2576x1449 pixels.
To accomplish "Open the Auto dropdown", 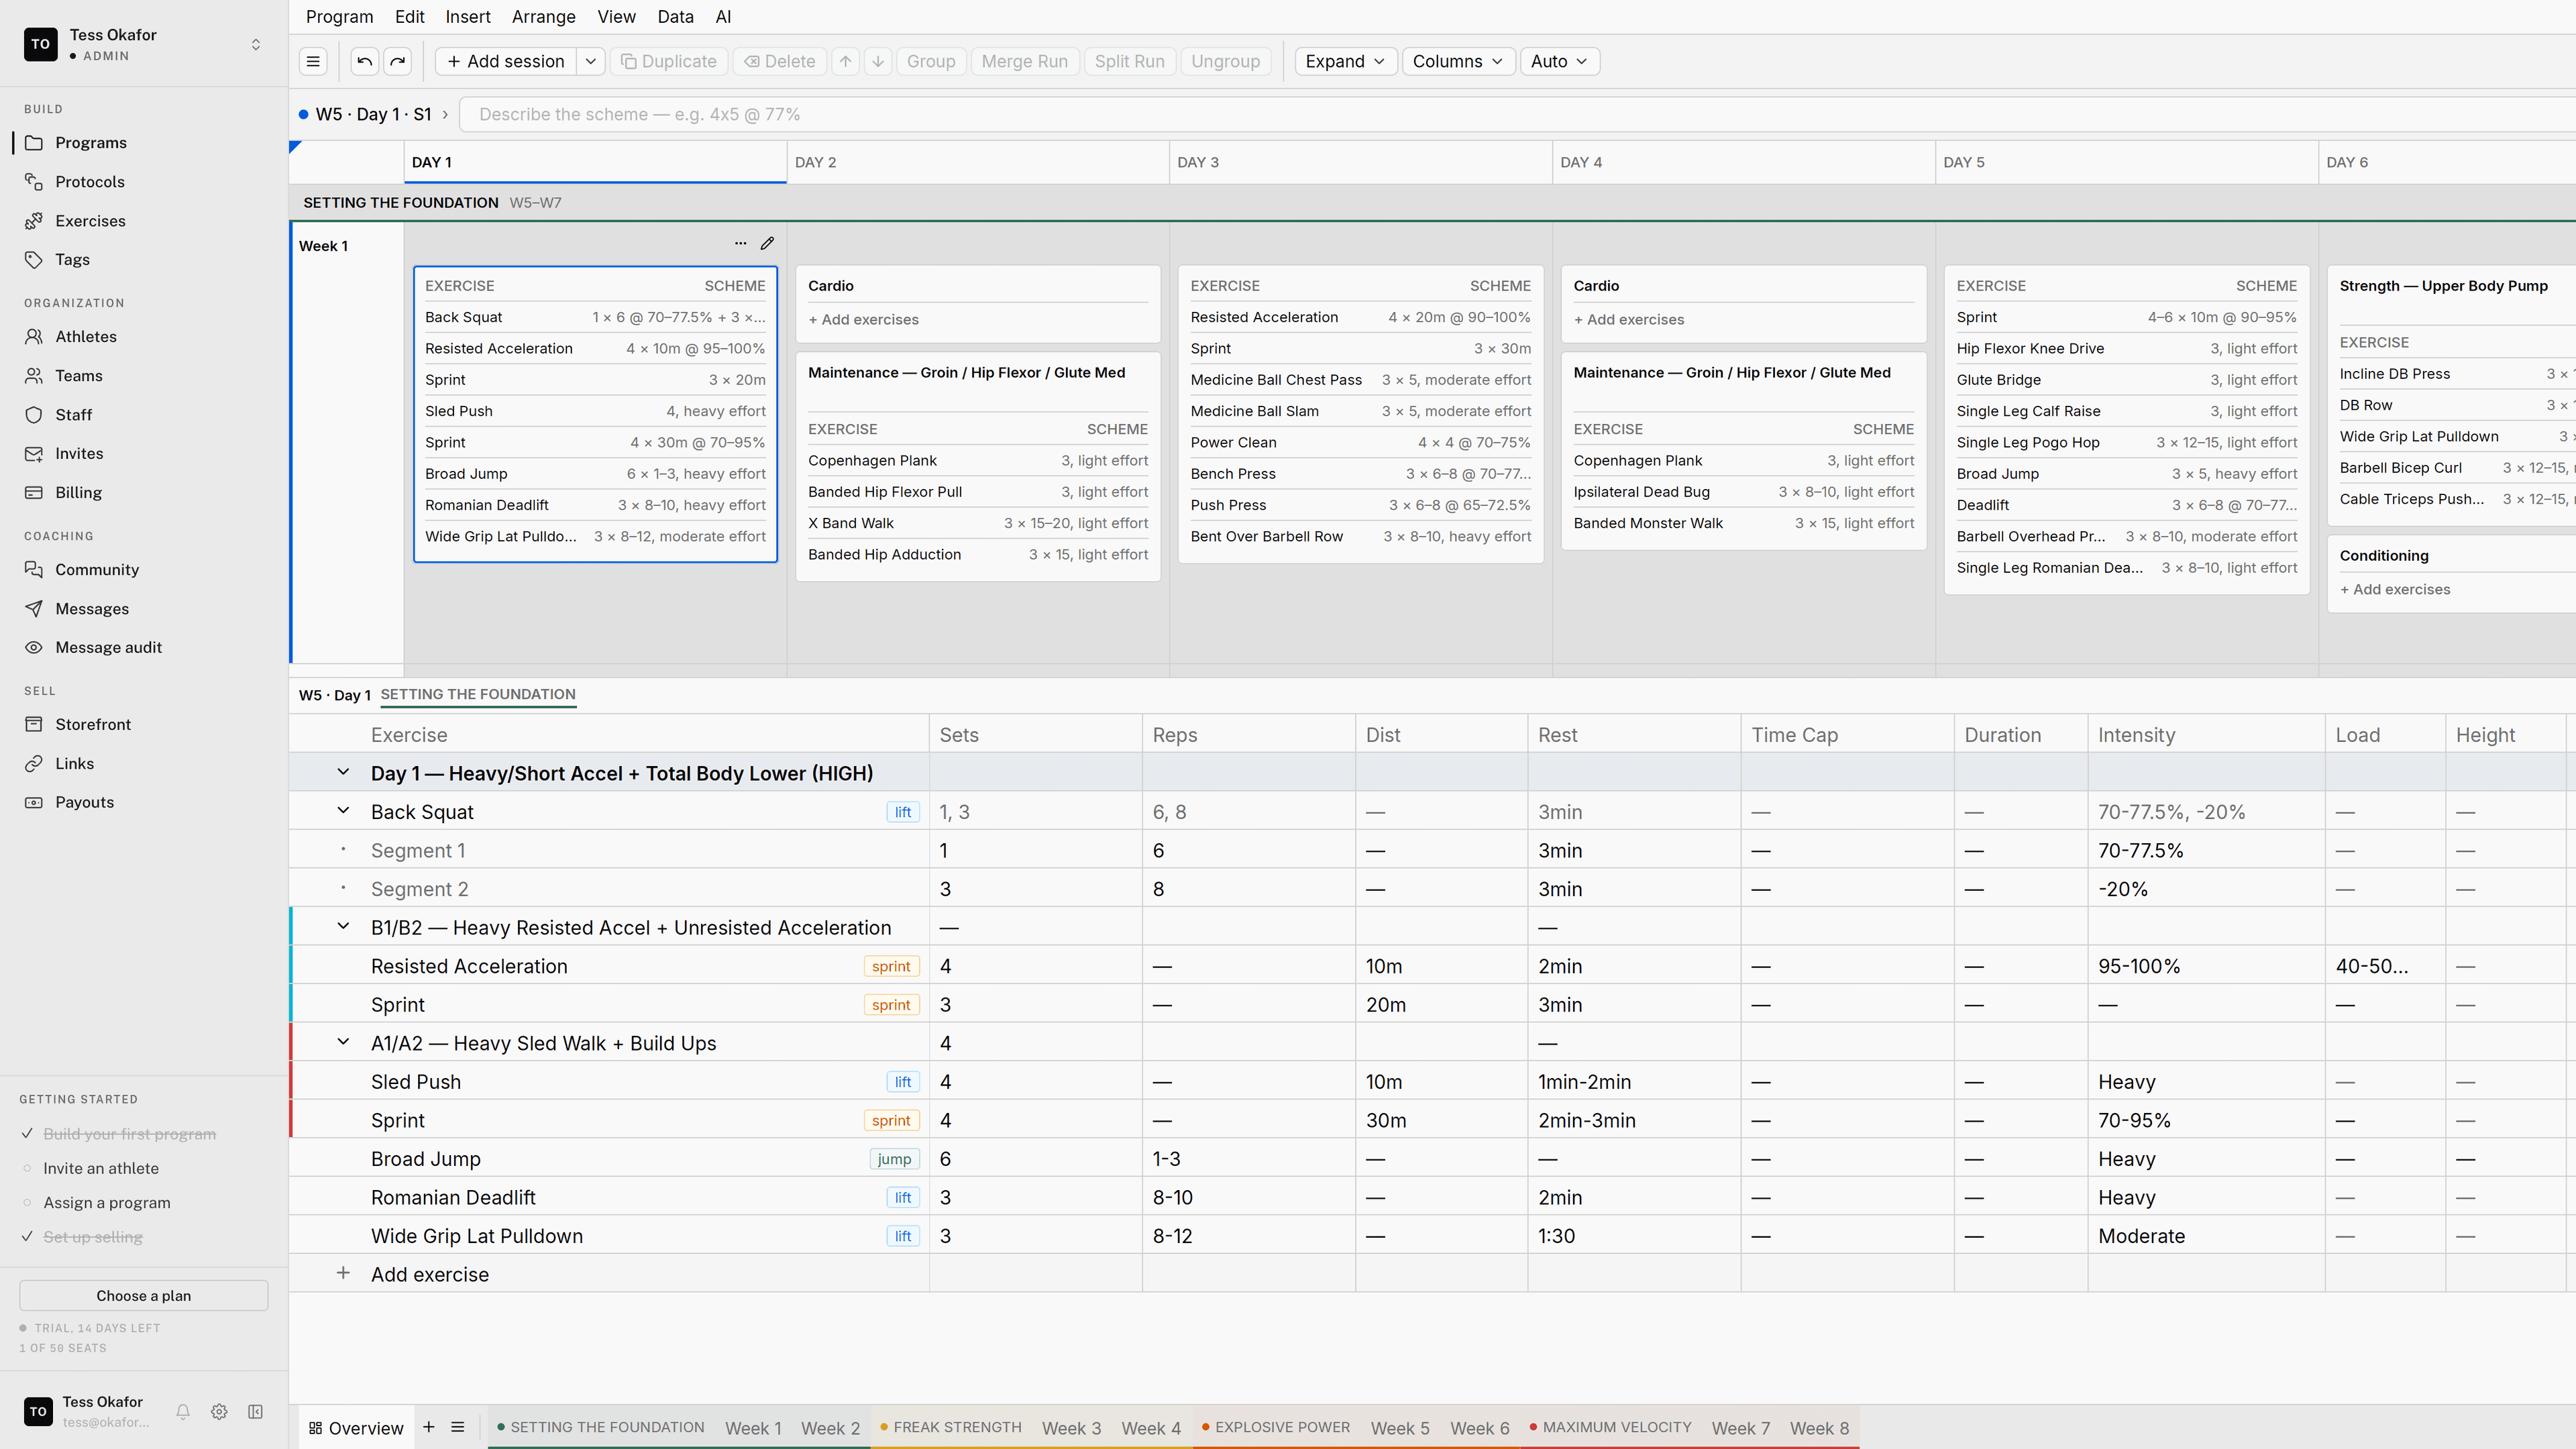I will 1559,61.
